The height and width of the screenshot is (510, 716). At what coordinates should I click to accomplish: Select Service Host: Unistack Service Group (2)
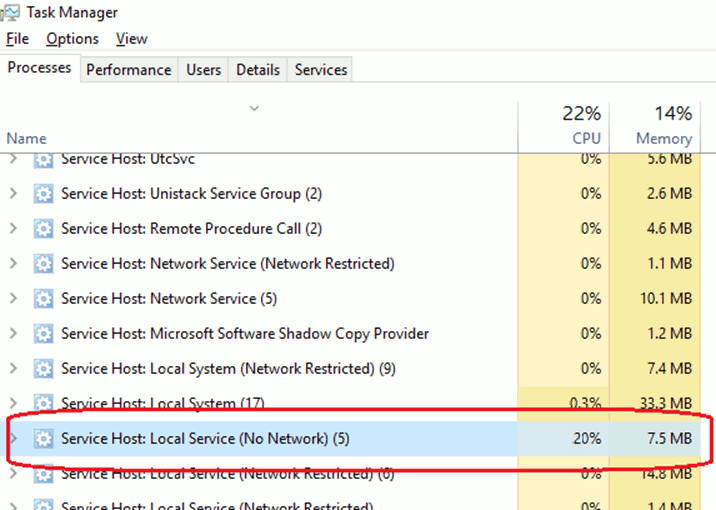pos(191,194)
